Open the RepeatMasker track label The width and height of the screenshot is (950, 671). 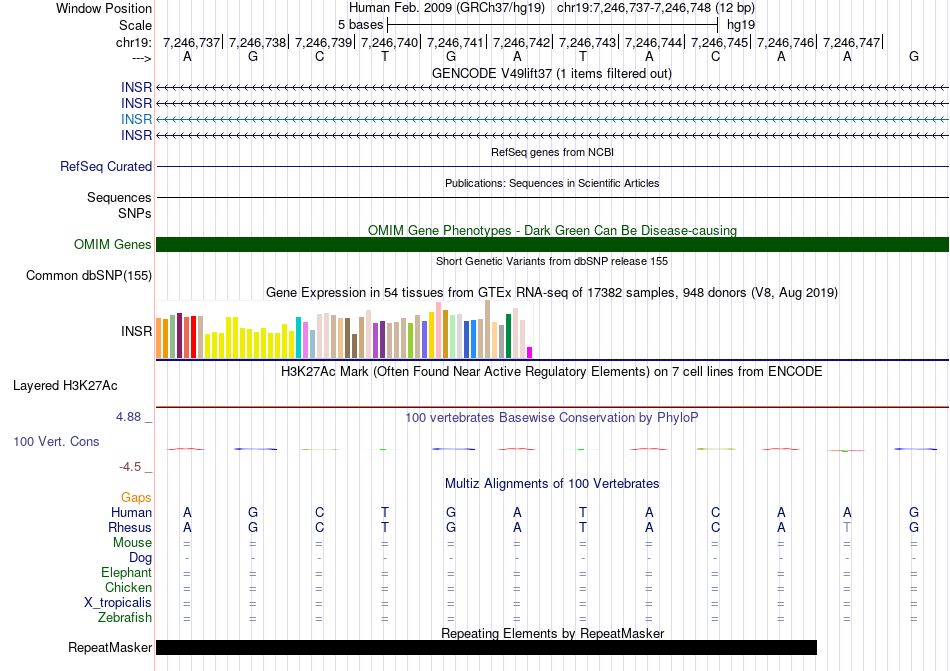click(109, 647)
